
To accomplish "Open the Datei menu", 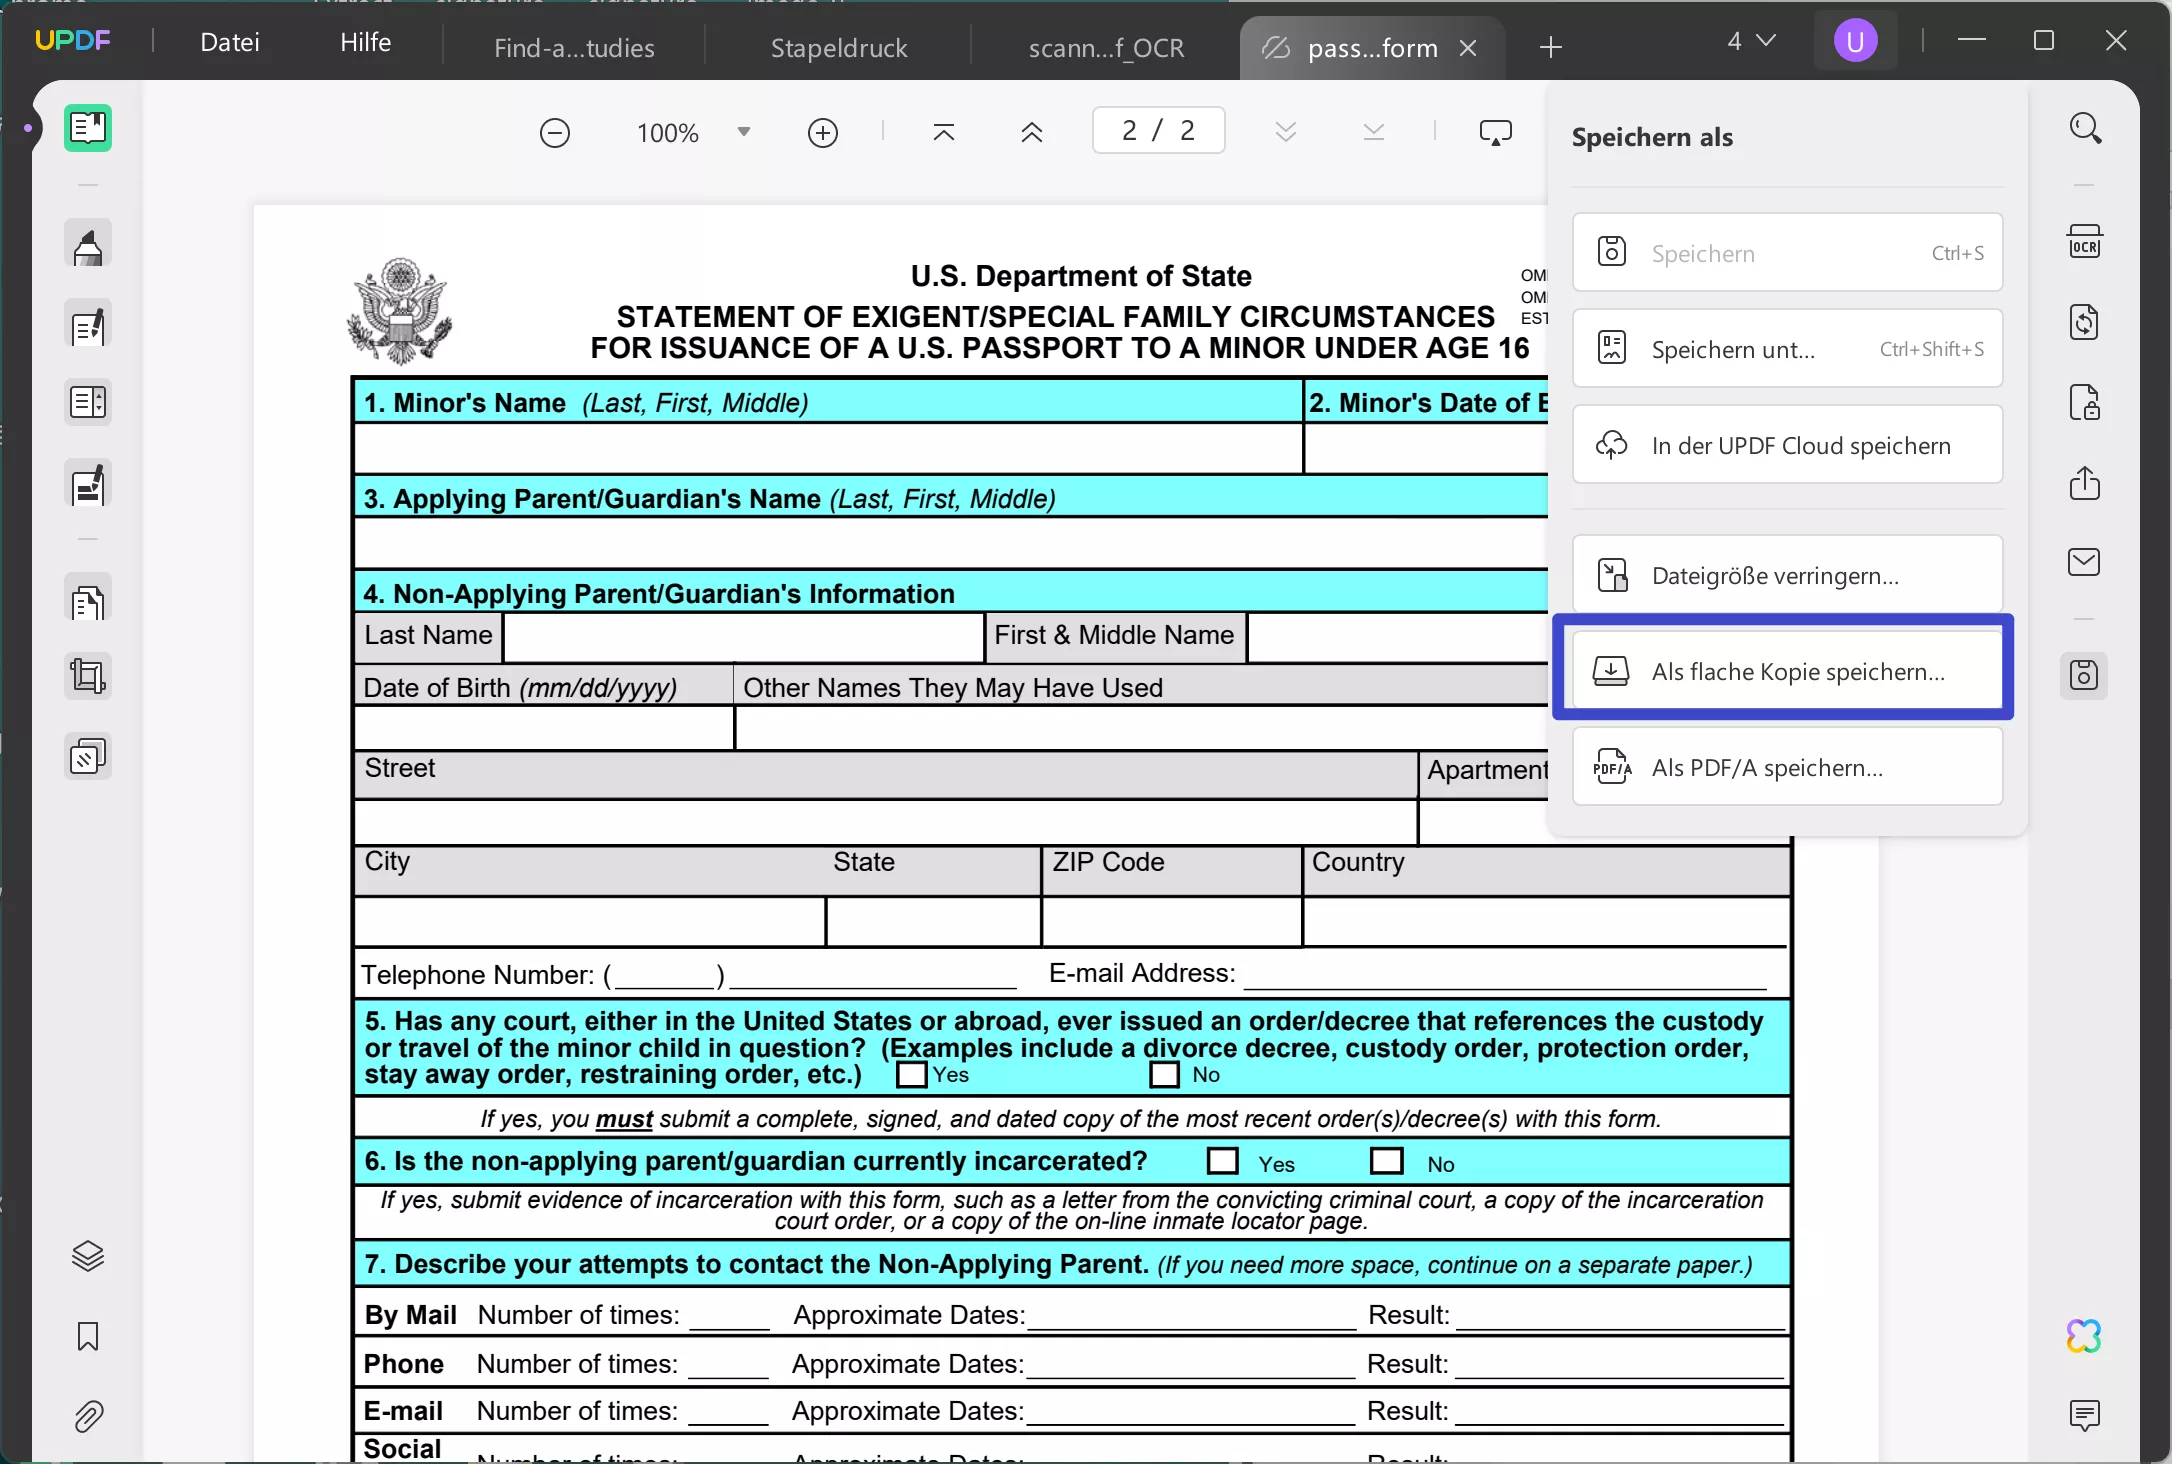I will click(230, 42).
